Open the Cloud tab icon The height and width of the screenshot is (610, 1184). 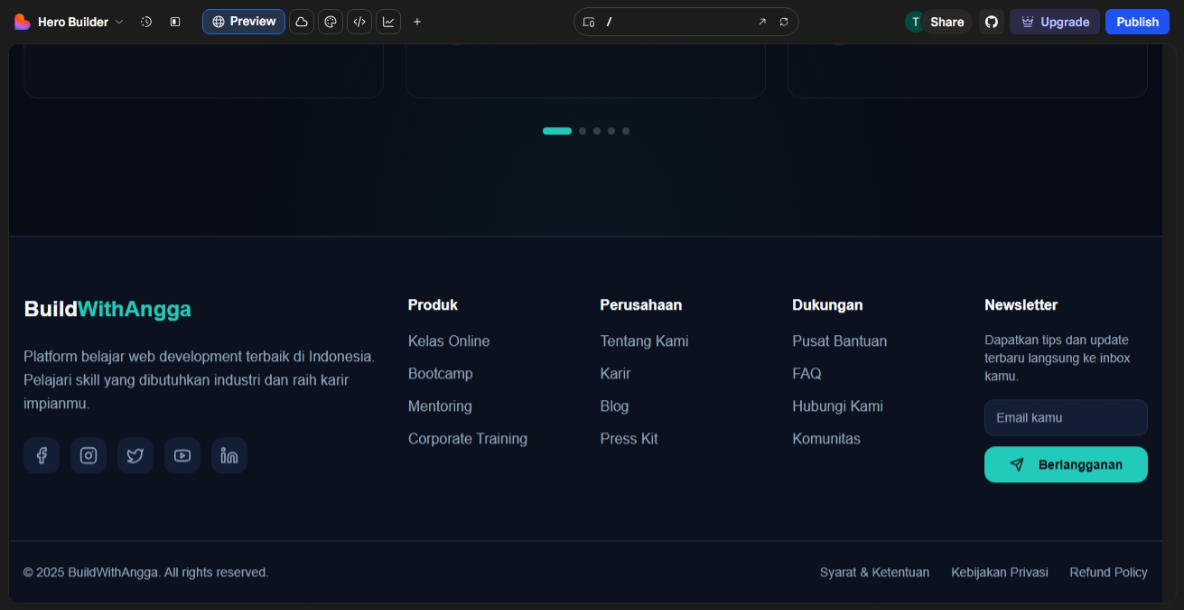point(301,22)
